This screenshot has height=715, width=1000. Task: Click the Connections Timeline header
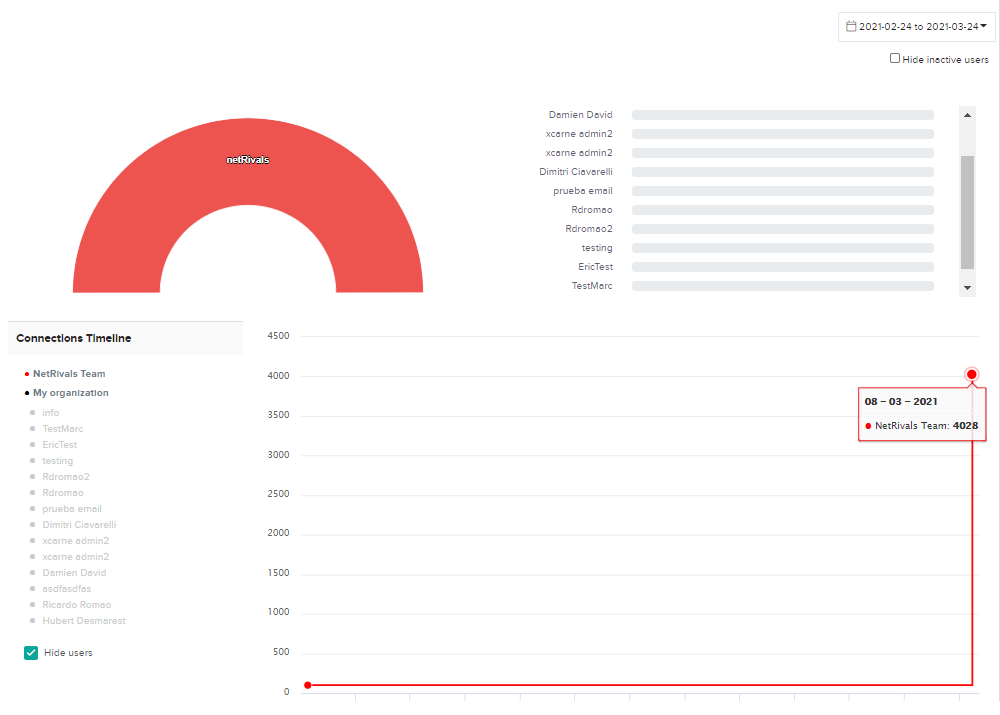pyautogui.click(x=74, y=338)
